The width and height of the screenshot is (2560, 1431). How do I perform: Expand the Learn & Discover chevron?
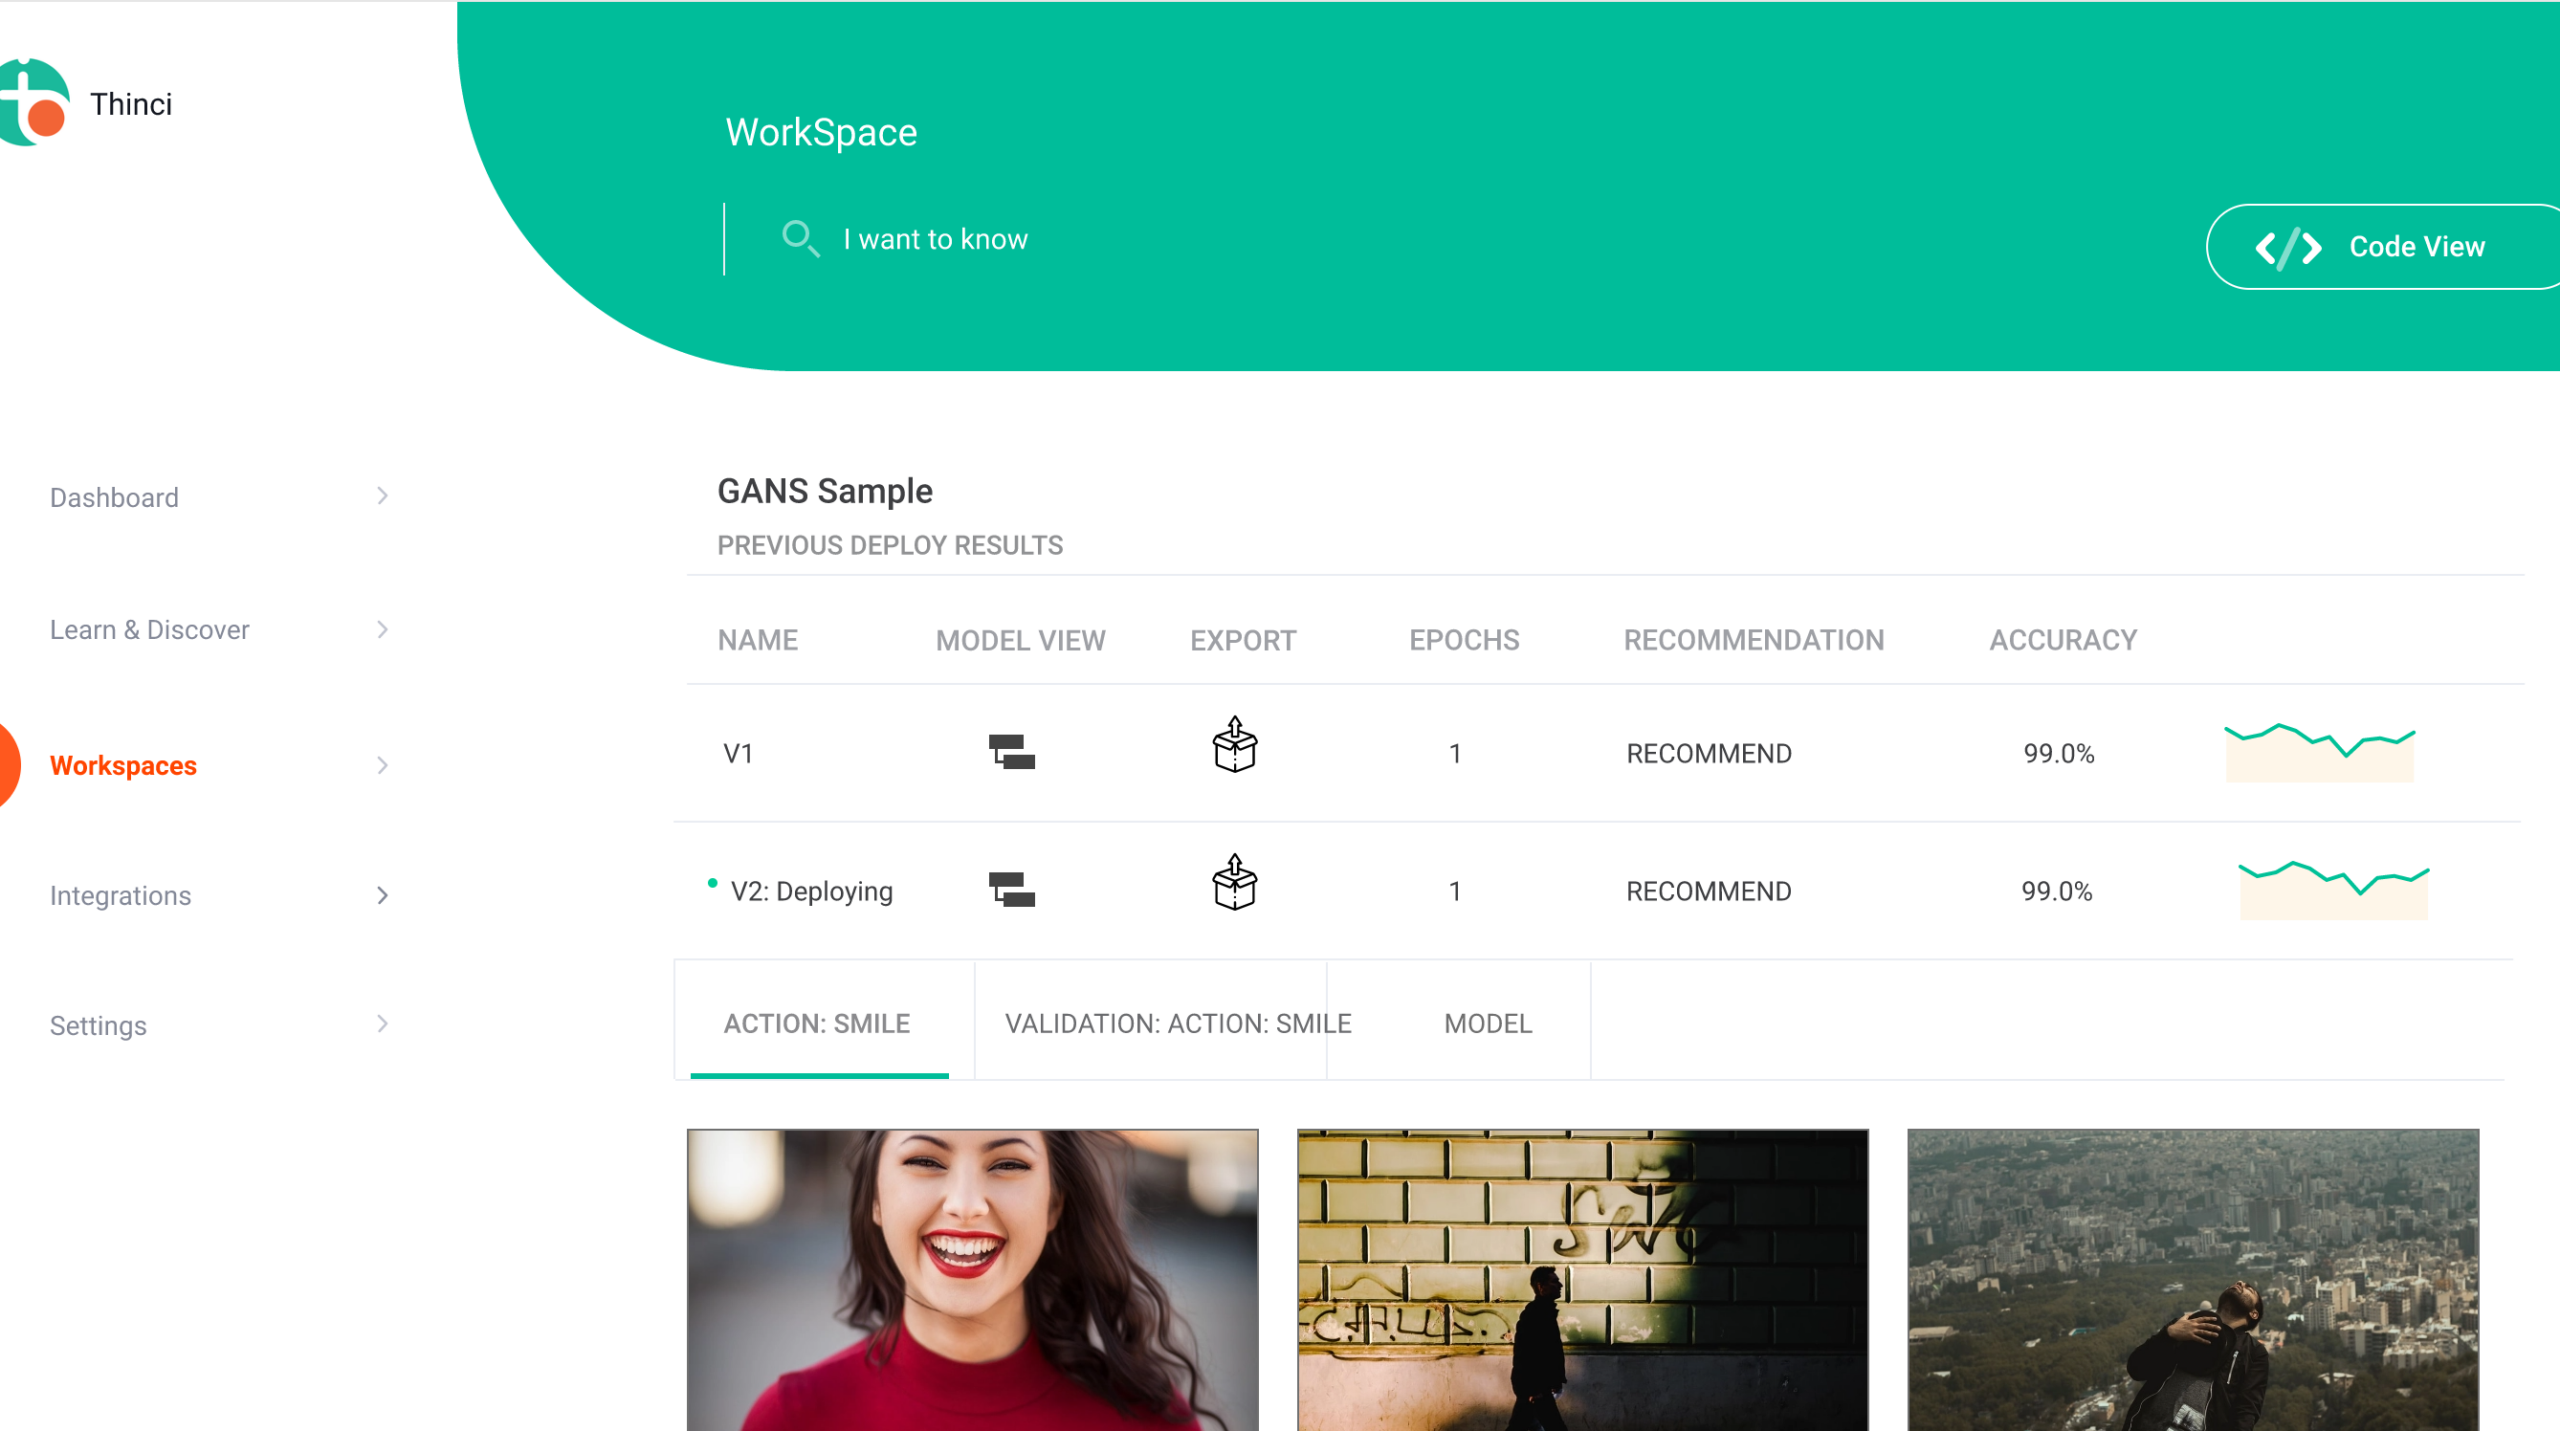pos(382,629)
